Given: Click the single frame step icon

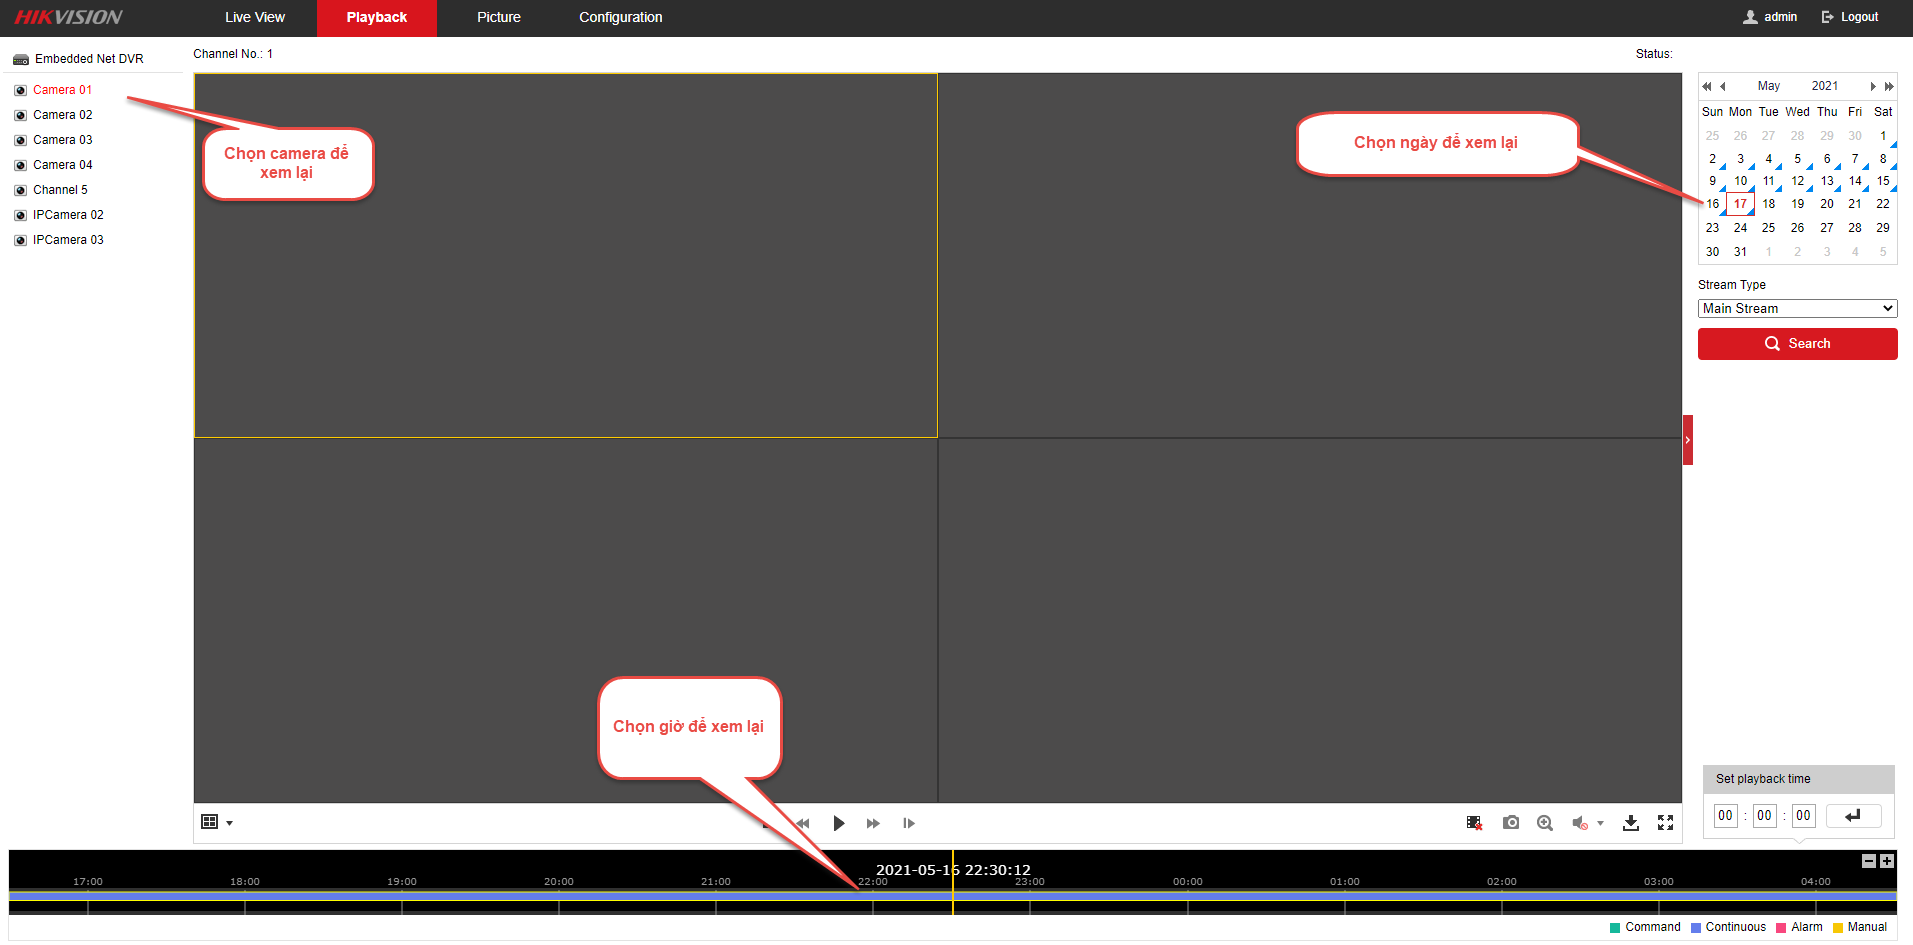Looking at the screenshot, I should 908,823.
